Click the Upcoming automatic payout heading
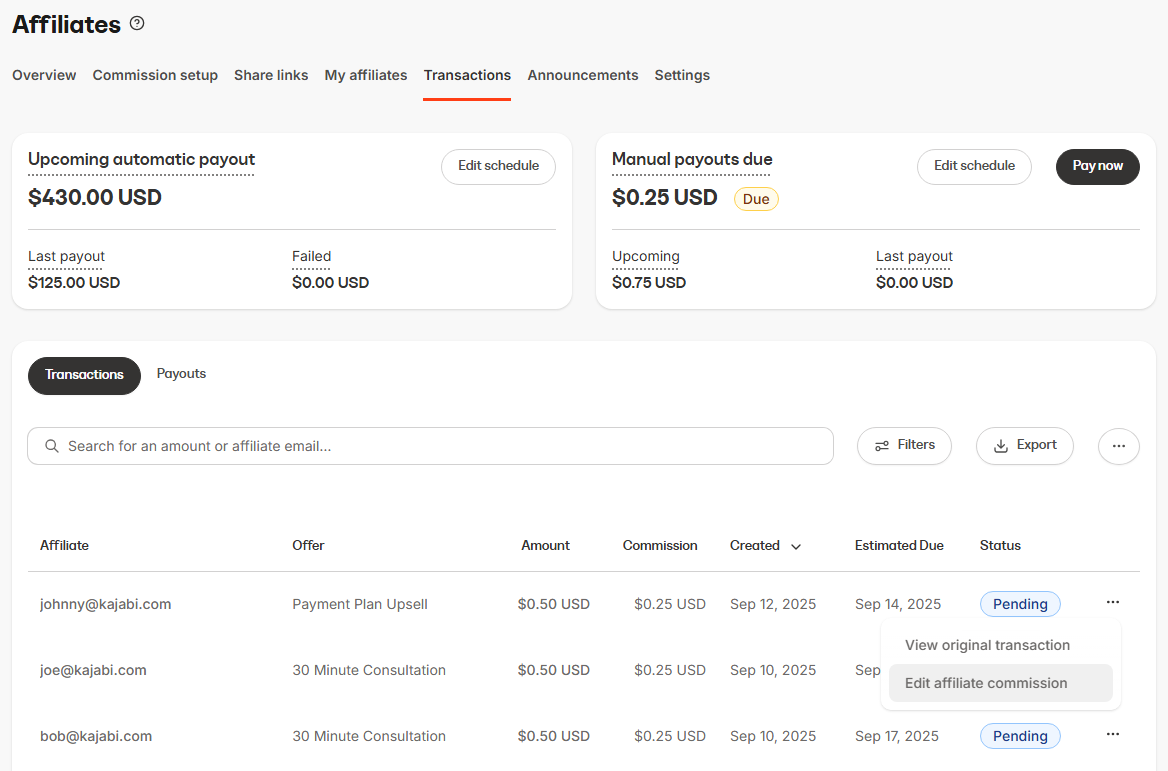This screenshot has height=771, width=1168. (142, 159)
